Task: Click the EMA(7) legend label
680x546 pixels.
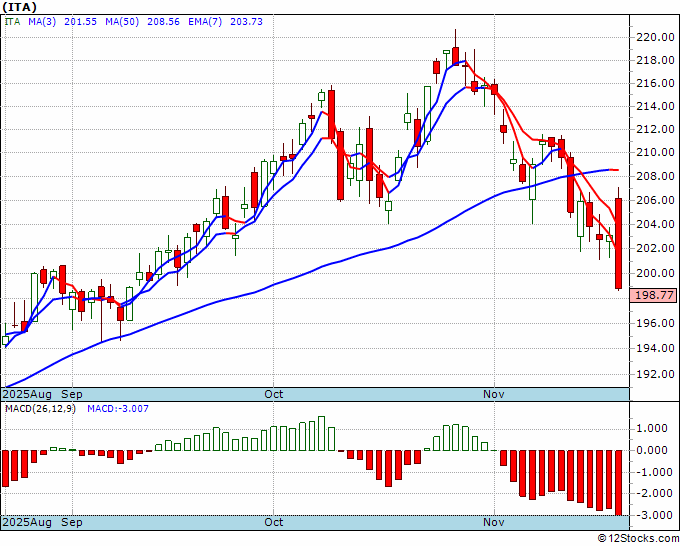Action: [205, 22]
